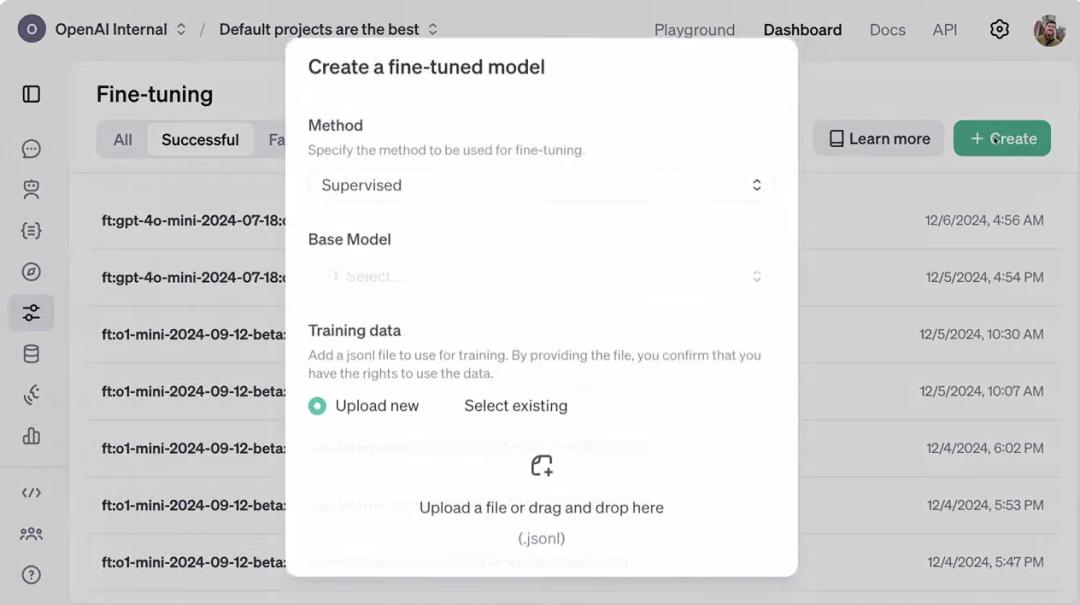Expand the Default projects selector
The image size is (1080, 605).
[x=328, y=29]
